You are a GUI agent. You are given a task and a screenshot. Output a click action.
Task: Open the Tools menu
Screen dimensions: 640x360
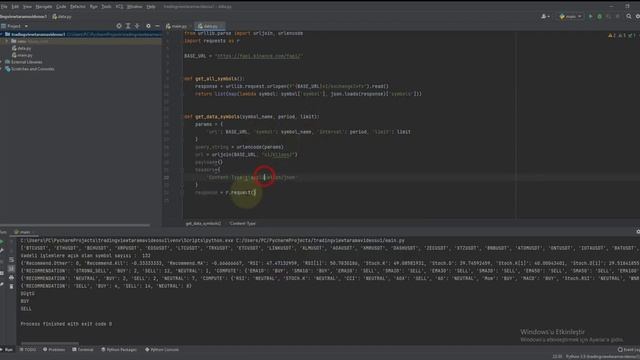[x=106, y=7]
